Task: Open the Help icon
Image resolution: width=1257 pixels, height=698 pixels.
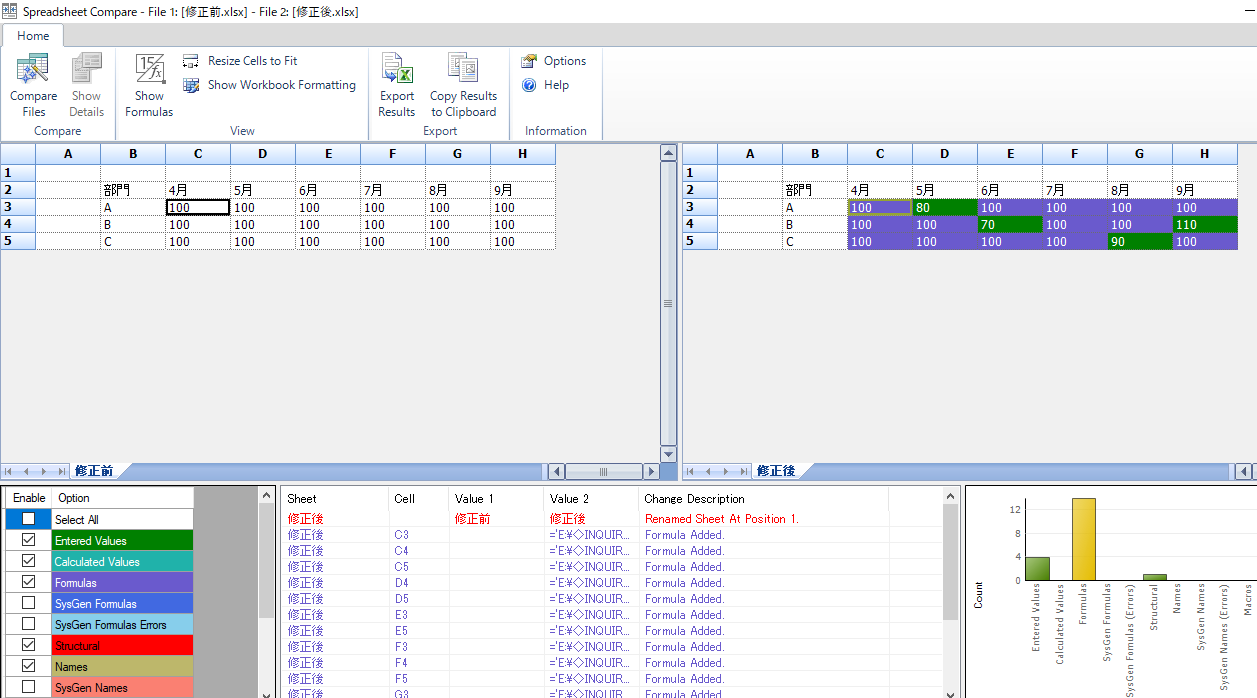Action: [529, 85]
